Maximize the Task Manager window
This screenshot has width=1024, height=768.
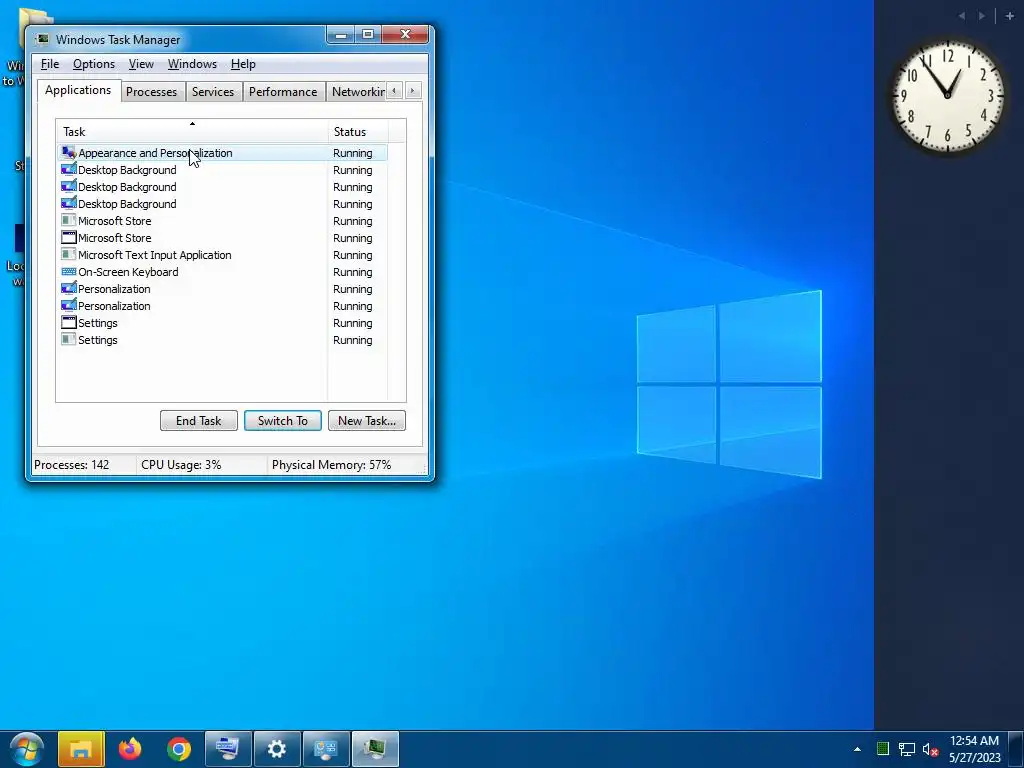click(x=368, y=35)
